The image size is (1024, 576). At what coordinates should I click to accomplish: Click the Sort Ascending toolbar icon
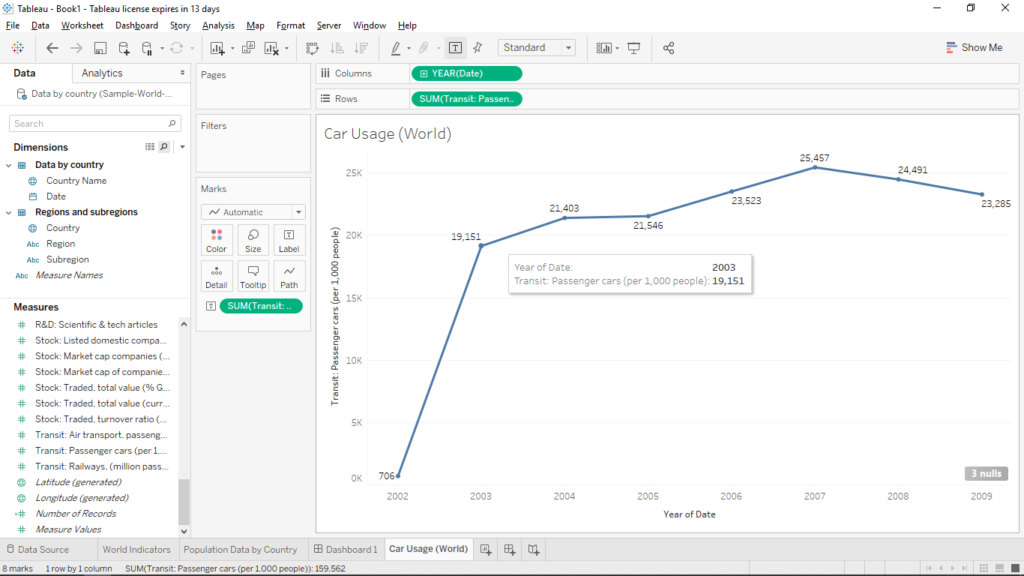coord(337,47)
